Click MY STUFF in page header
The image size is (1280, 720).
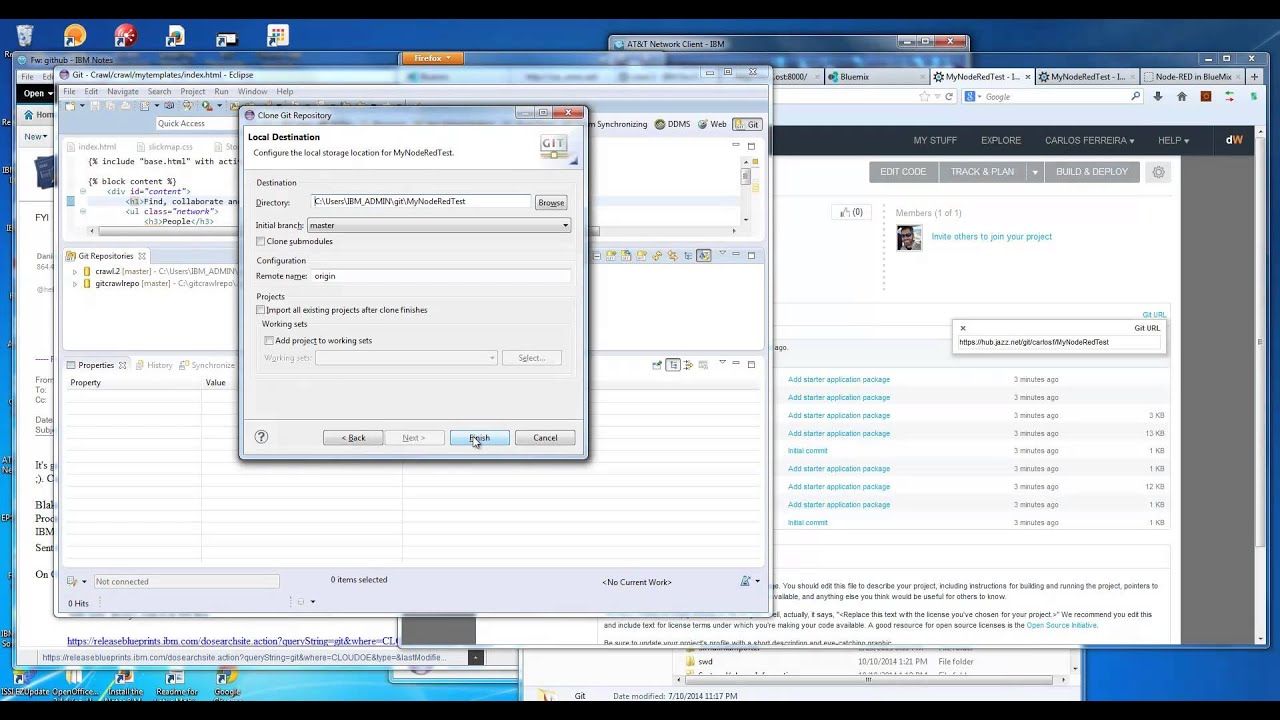(x=935, y=141)
